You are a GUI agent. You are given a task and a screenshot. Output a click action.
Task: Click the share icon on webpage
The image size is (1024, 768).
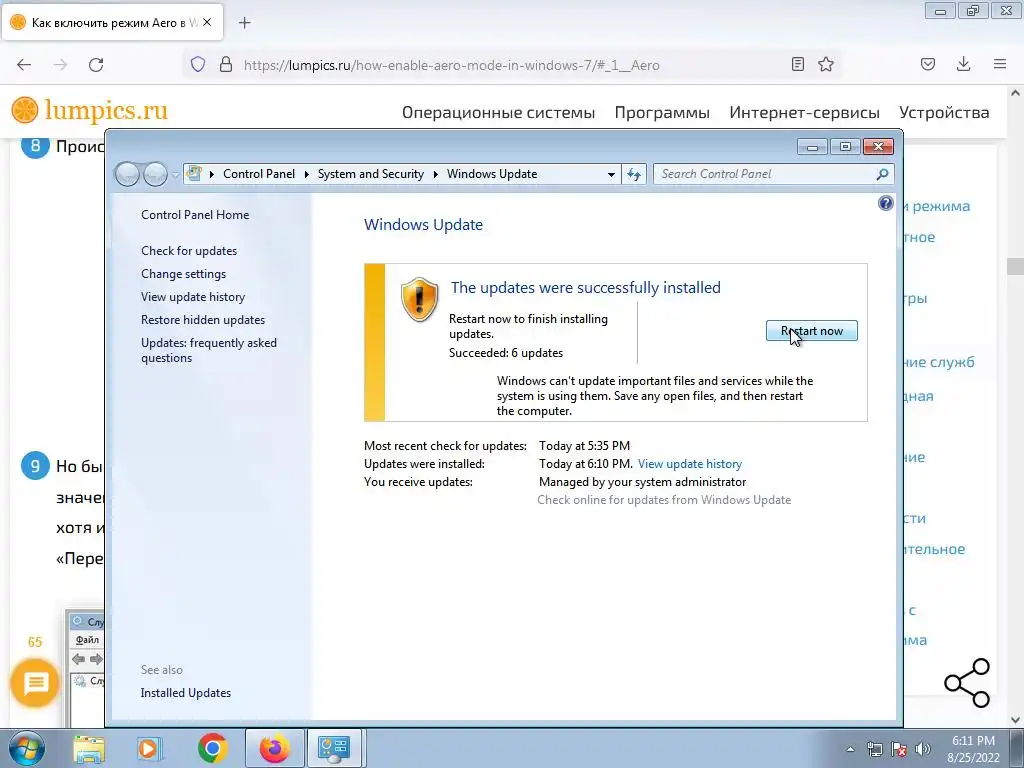click(967, 683)
